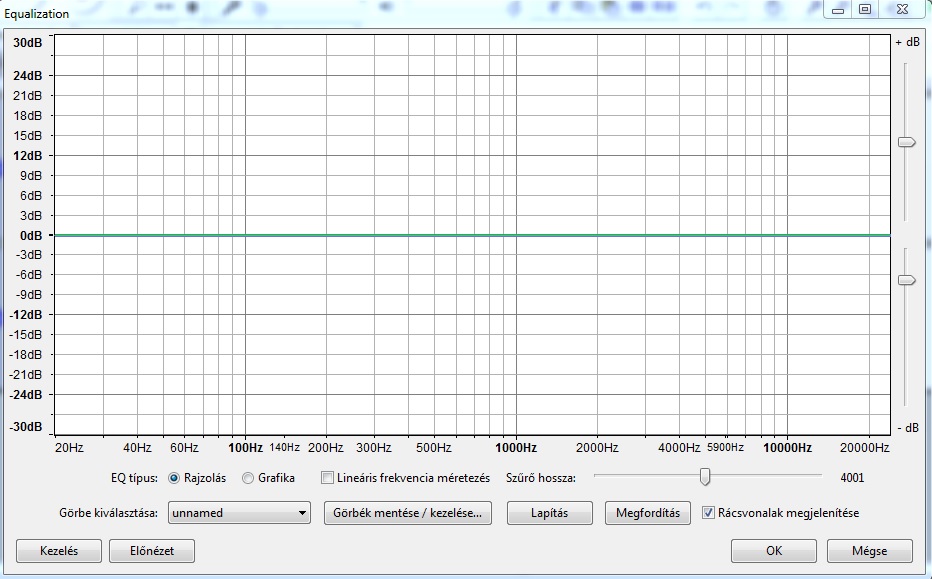Toggle Rácsvonalak megjelenítése checkbox
Image resolution: width=932 pixels, height=579 pixels.
[x=709, y=513]
